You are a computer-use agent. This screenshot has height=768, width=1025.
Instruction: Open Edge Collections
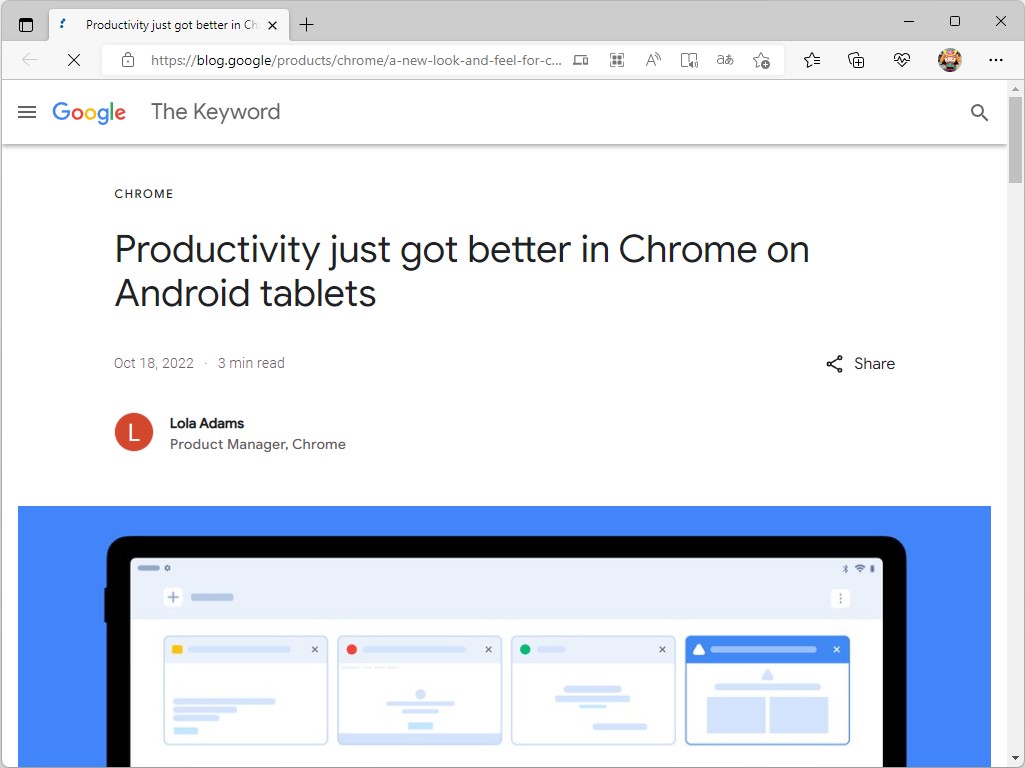tap(856, 60)
